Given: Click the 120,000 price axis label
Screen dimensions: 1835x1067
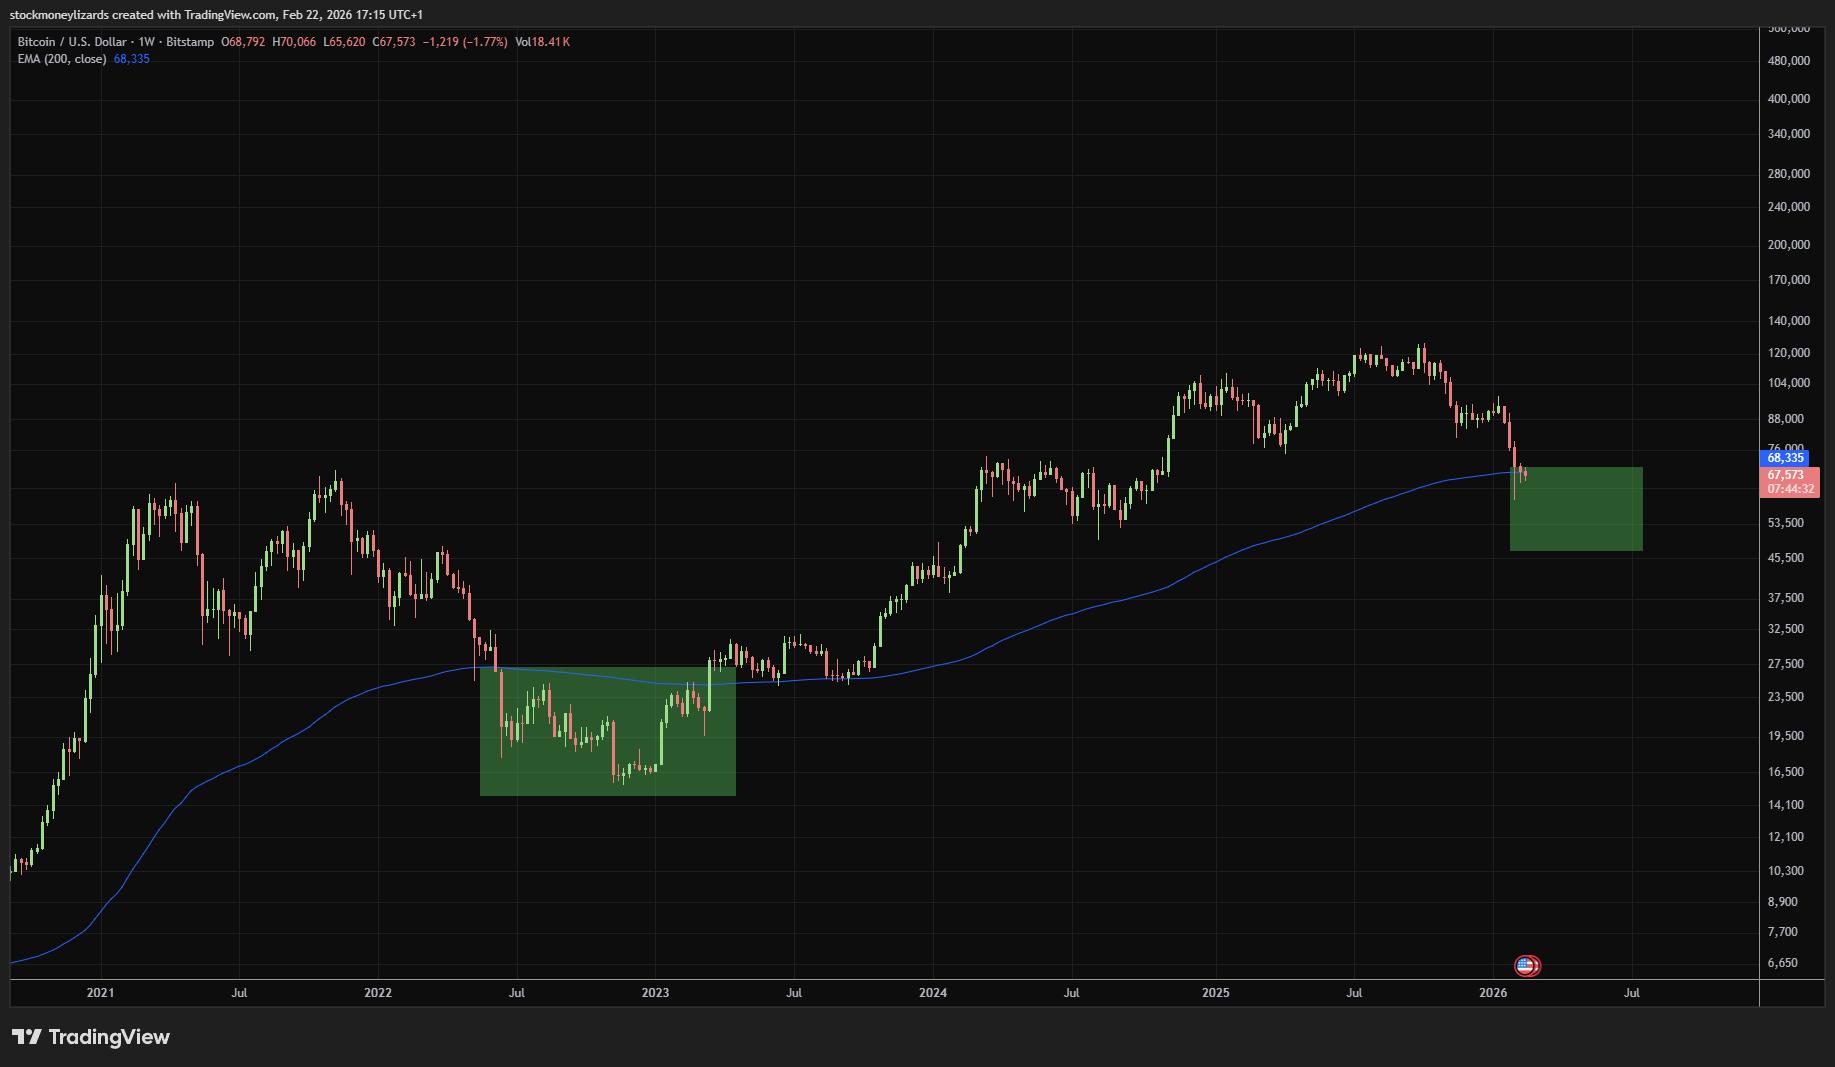Looking at the screenshot, I should [1789, 353].
